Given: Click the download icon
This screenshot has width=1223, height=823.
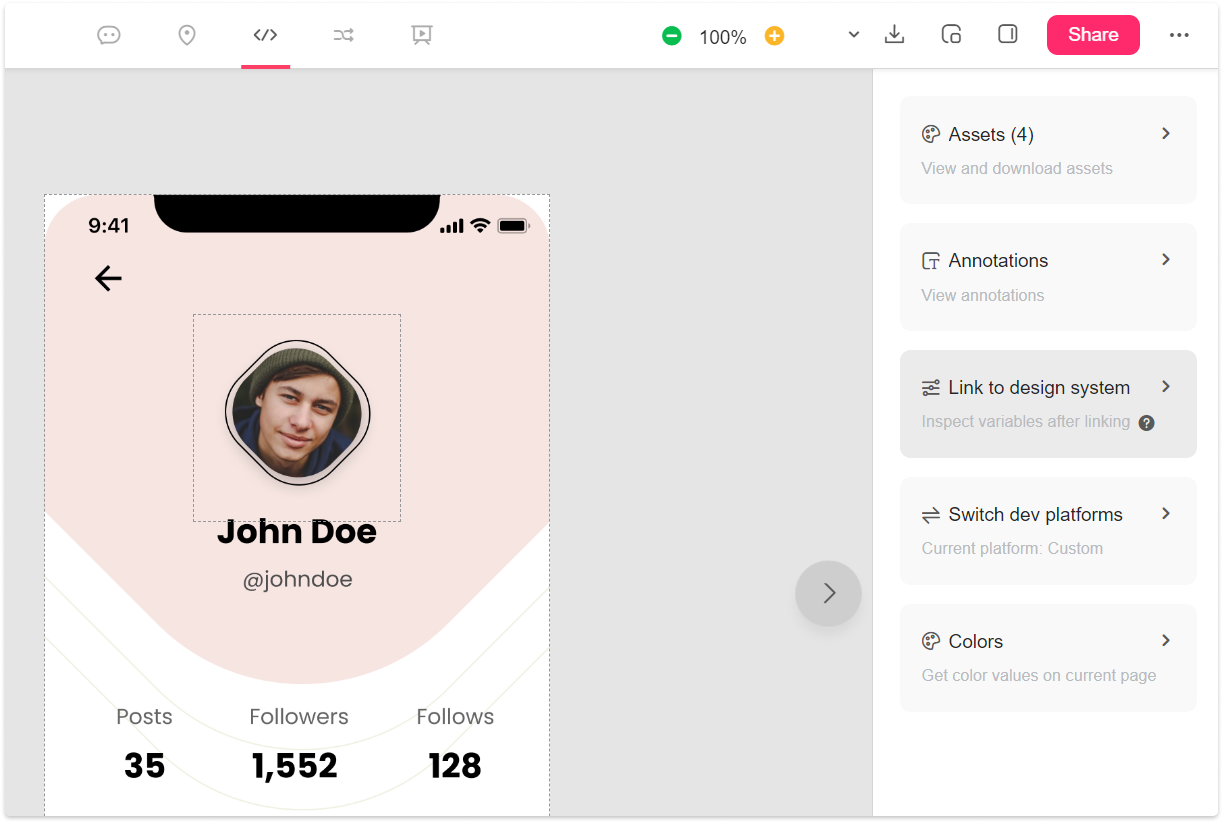Looking at the screenshot, I should tap(895, 35).
